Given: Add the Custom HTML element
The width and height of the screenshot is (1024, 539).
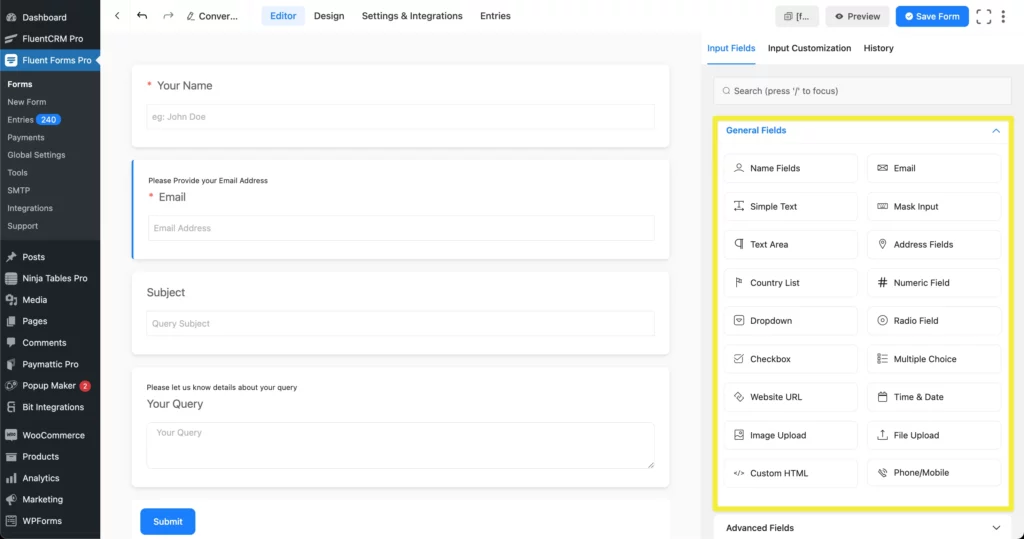Looking at the screenshot, I should 790,473.
